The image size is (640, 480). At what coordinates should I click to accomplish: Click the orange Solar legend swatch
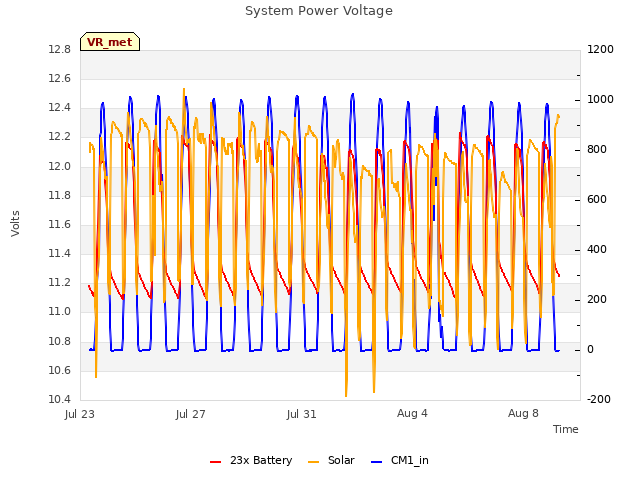point(313,462)
